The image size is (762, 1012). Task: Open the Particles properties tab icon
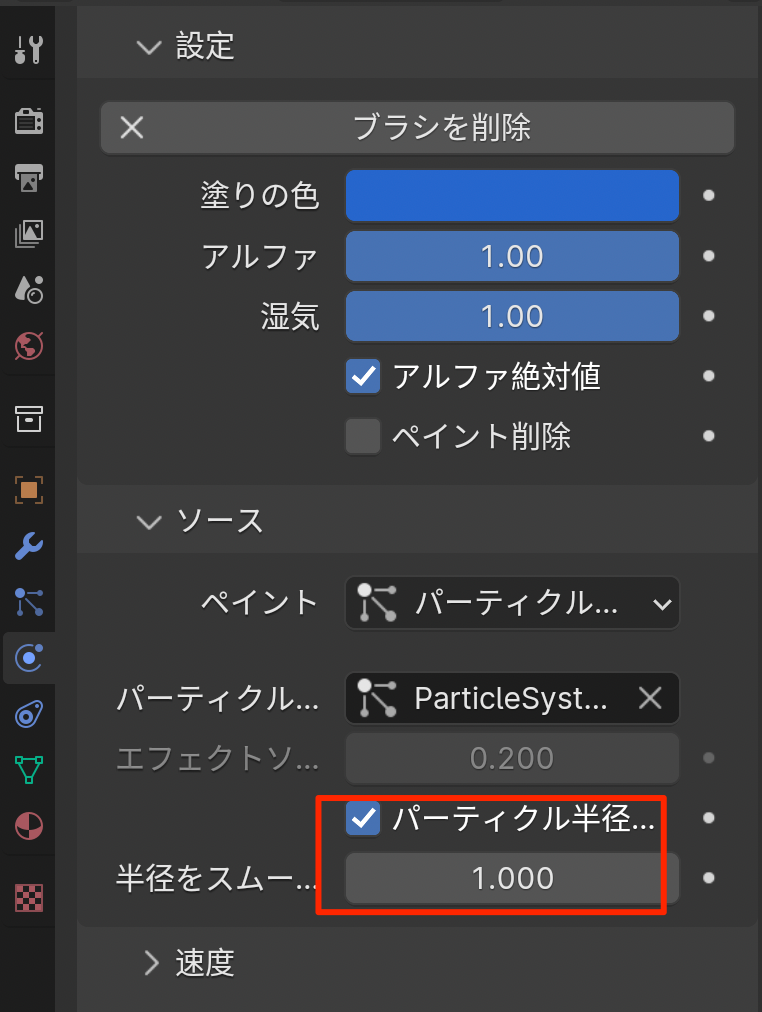[29, 601]
